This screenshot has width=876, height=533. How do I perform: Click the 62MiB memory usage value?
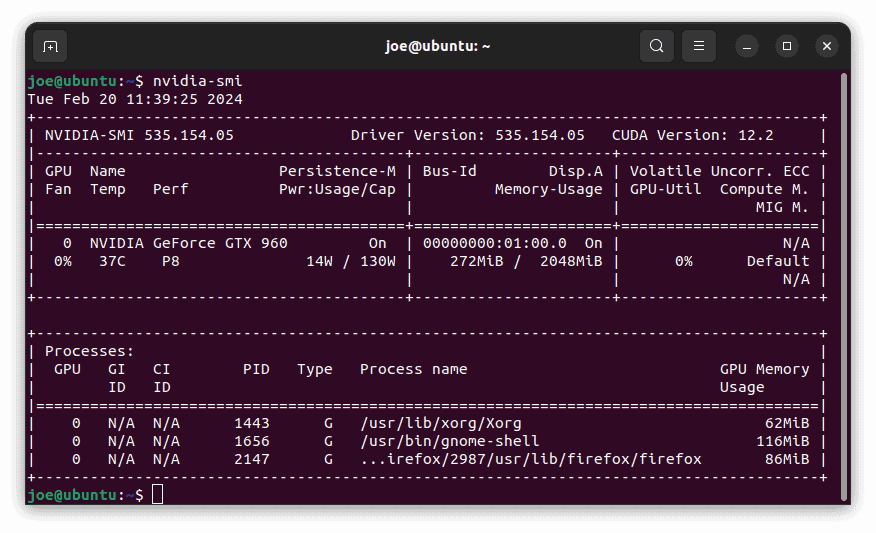click(x=787, y=423)
